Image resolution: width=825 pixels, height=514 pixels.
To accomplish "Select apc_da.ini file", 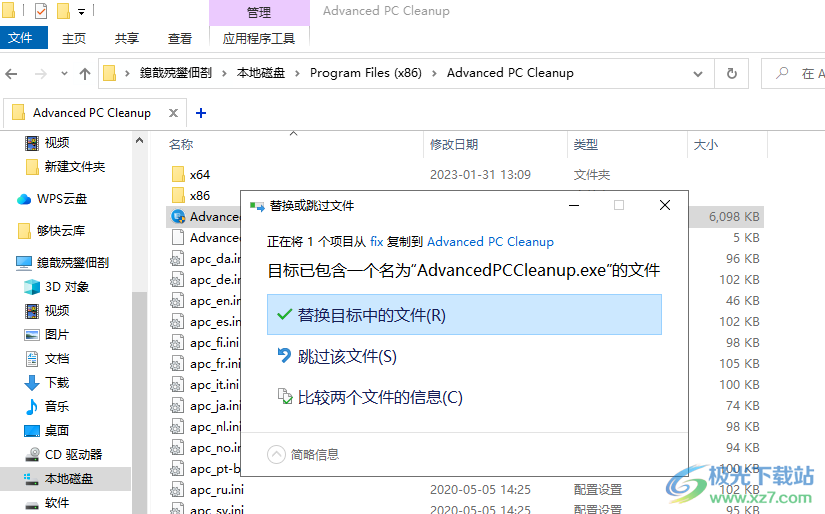I will click(215, 259).
